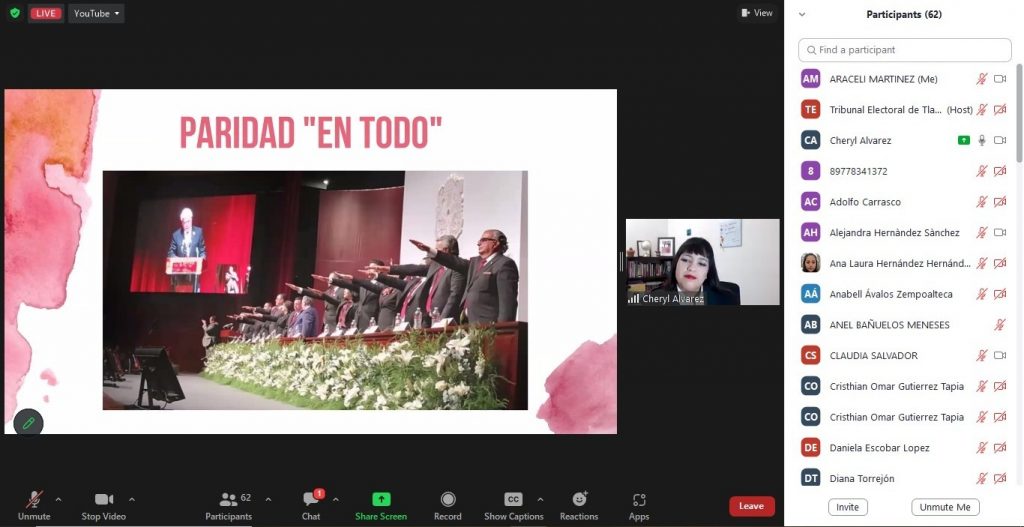Toggle Unmute microphone in the toolbar
The width and height of the screenshot is (1024, 527).
click(x=34, y=499)
